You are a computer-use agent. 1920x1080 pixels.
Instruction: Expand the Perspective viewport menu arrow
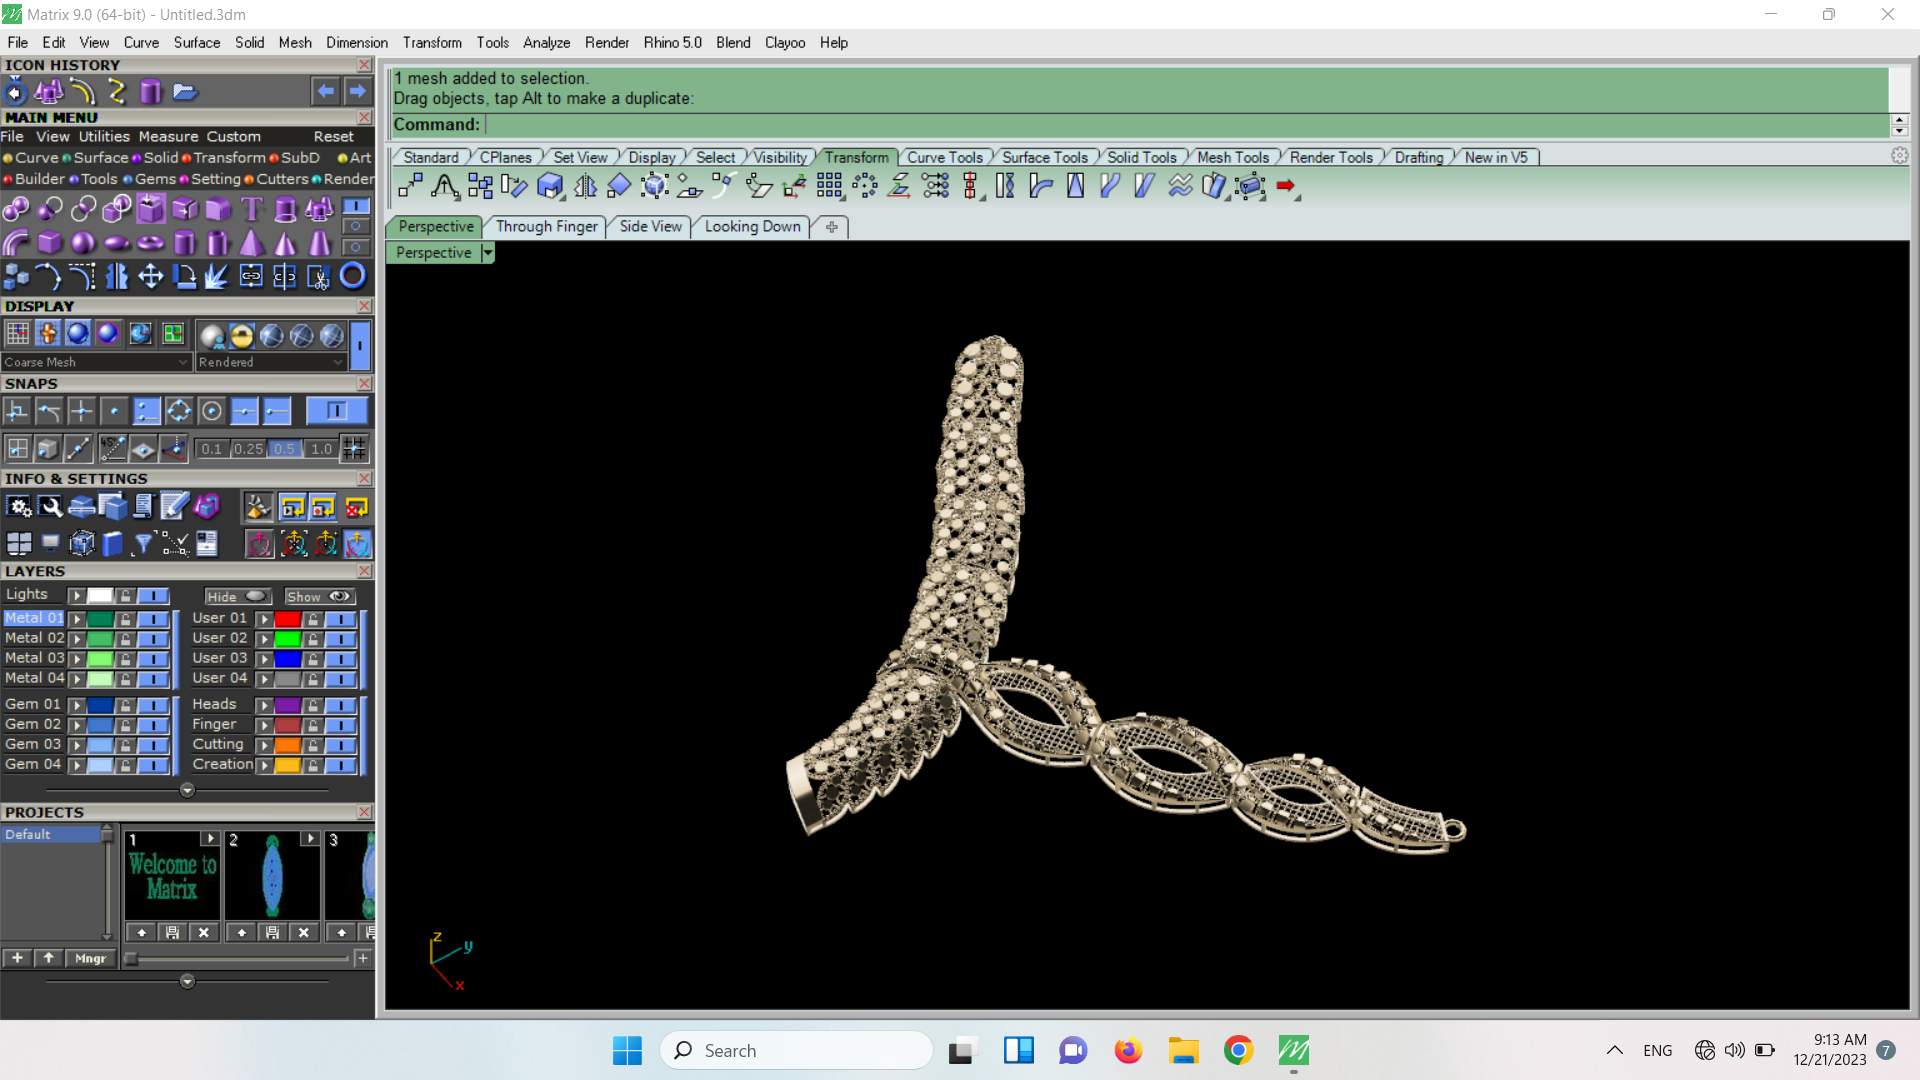487,253
